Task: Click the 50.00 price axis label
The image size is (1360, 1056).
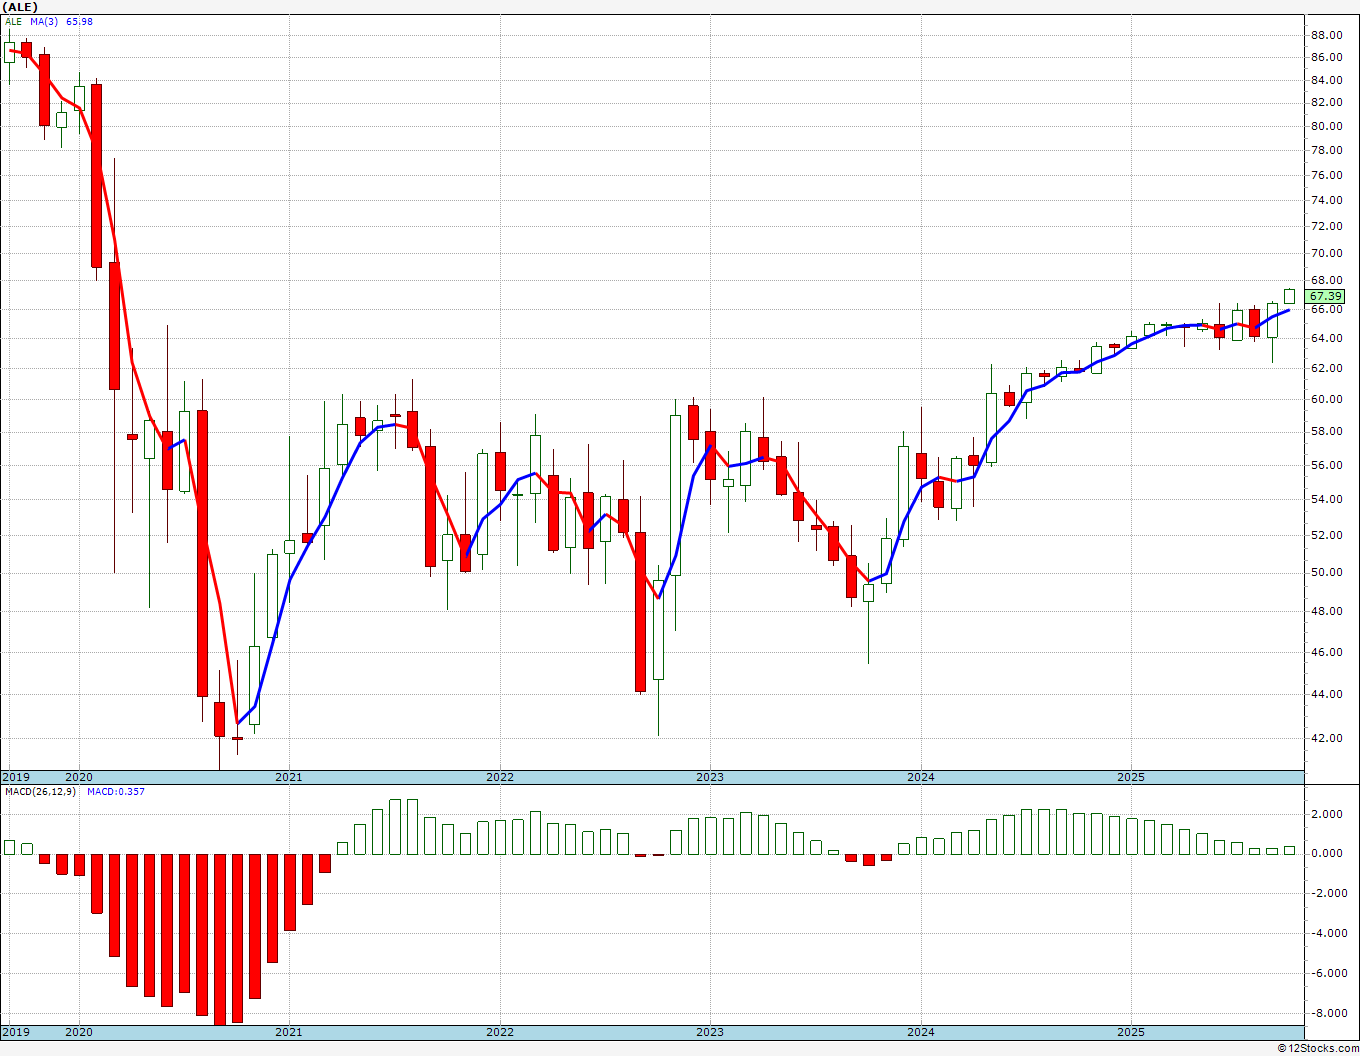Action: 1326,572
